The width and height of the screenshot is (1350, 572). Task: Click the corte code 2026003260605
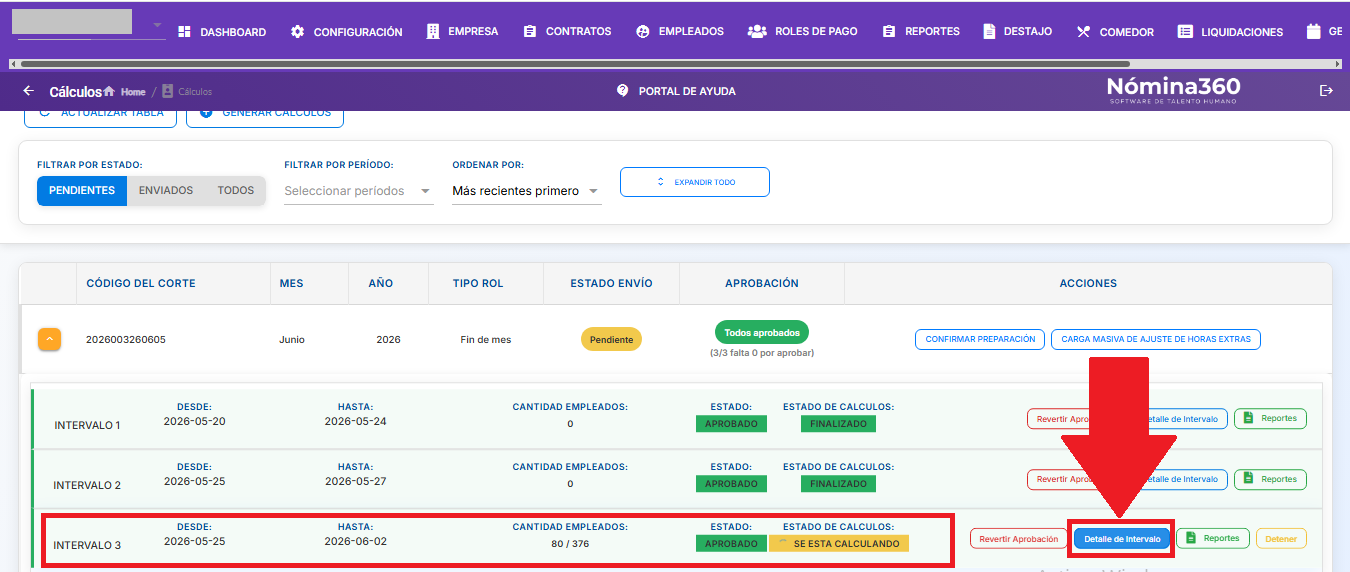pos(126,339)
